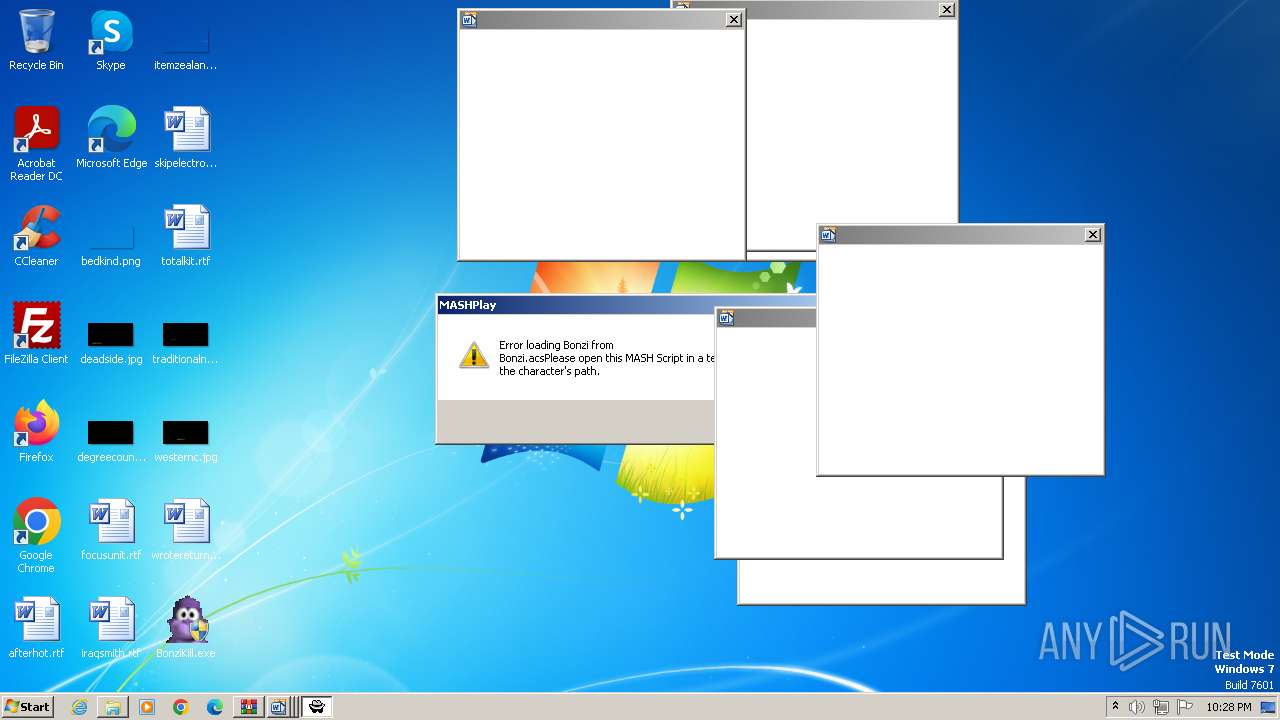Launch FileZilla Client shortcut
The height and width of the screenshot is (720, 1280).
pos(36,334)
